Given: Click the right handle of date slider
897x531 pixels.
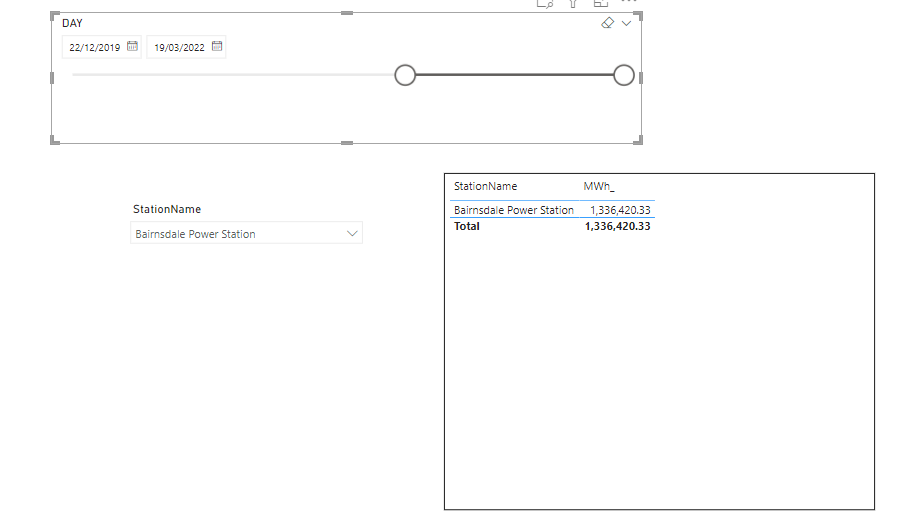Looking at the screenshot, I should pyautogui.click(x=624, y=75).
